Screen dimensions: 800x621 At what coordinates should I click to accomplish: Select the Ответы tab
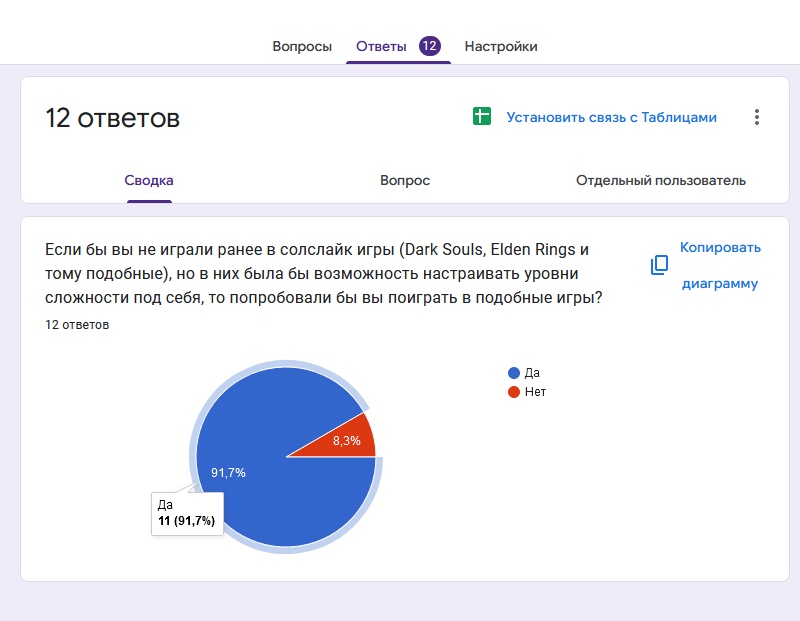[381, 46]
